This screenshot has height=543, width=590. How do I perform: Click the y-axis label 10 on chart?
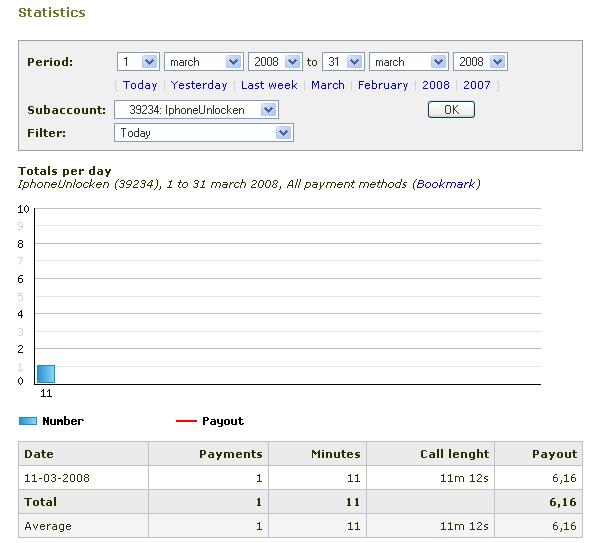23,209
